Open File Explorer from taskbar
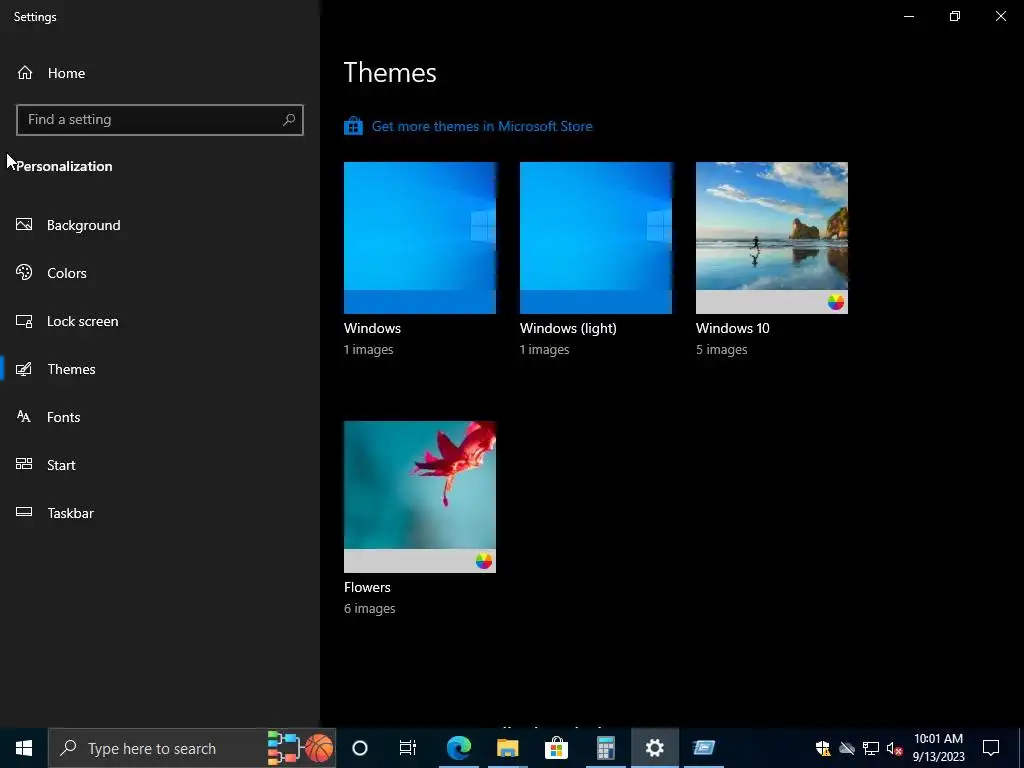The width and height of the screenshot is (1024, 768). coord(507,748)
